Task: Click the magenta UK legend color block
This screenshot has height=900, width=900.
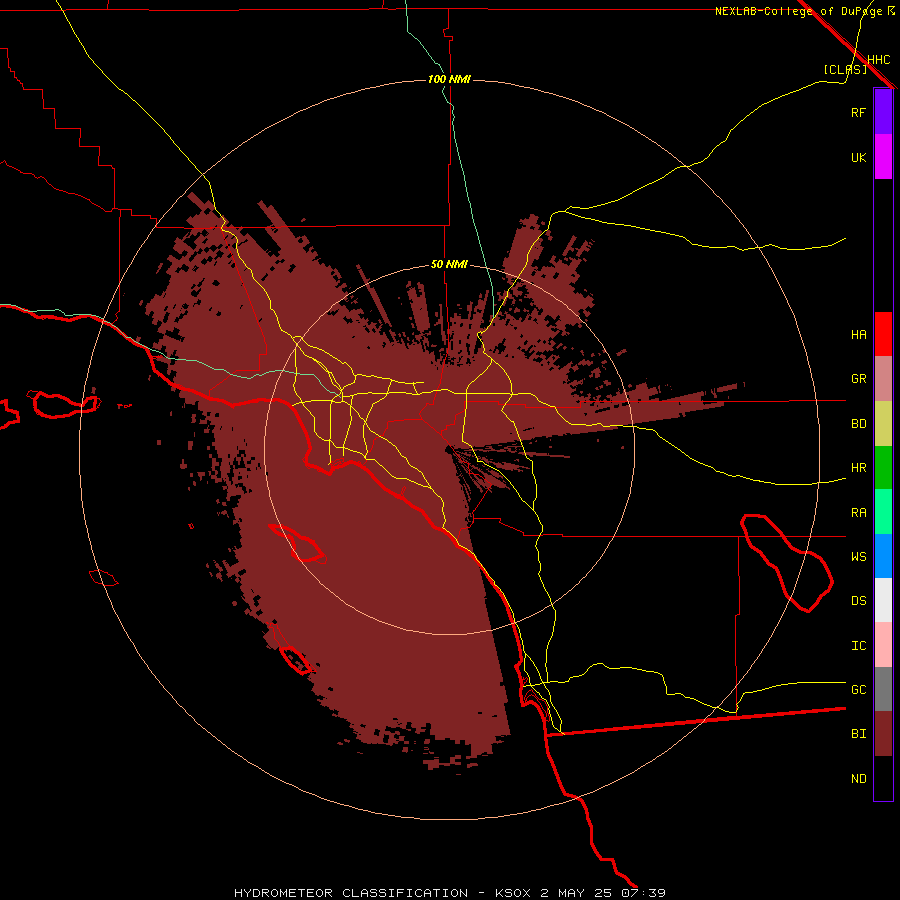Action: point(883,157)
